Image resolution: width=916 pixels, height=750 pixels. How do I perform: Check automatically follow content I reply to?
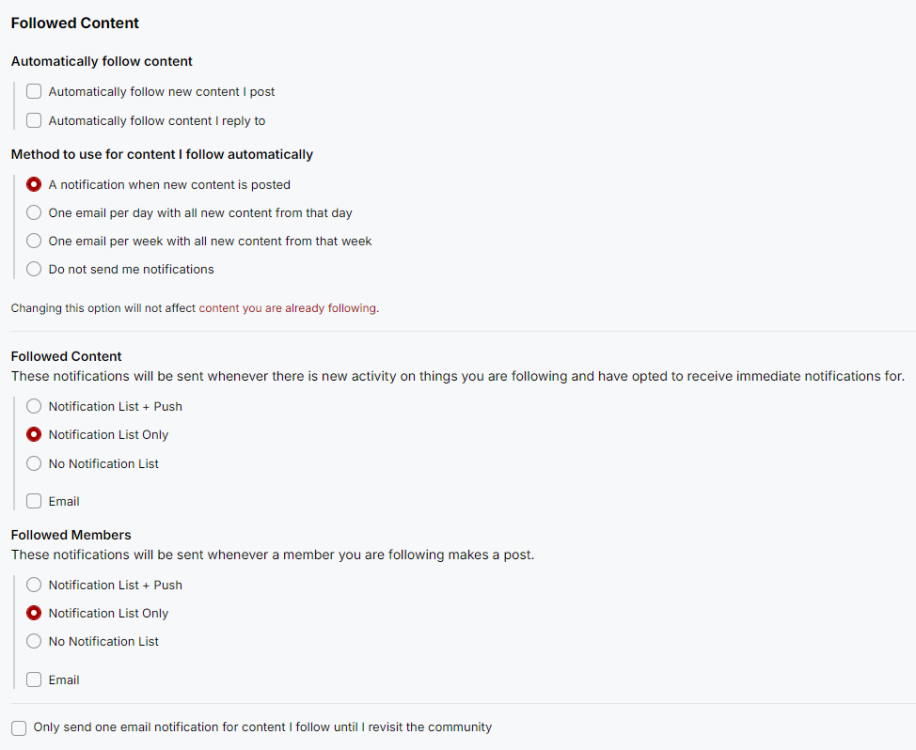pos(33,120)
